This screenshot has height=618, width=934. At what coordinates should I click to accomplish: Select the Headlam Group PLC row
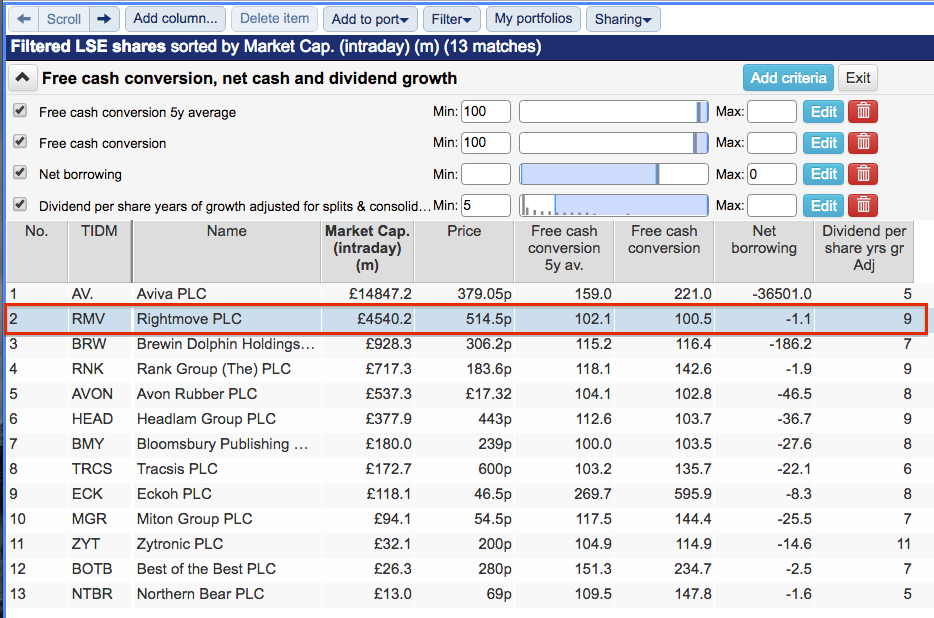pyautogui.click(x=460, y=419)
